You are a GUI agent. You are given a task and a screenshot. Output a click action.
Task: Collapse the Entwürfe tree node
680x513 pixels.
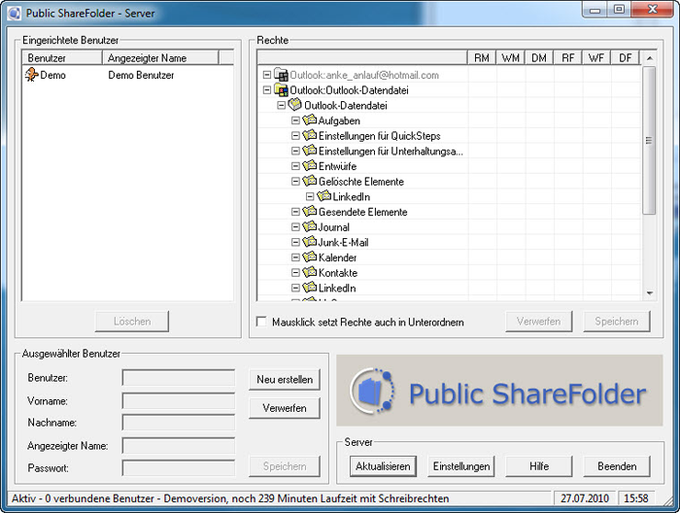pyautogui.click(x=295, y=166)
